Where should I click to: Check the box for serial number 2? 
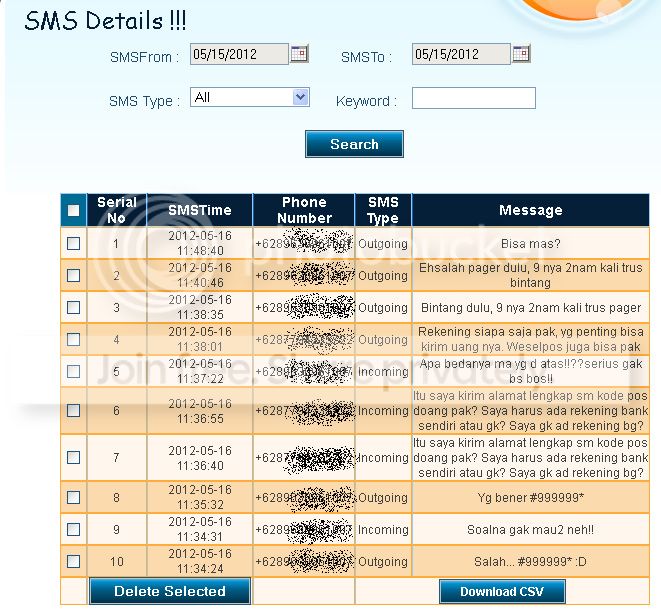(73, 275)
